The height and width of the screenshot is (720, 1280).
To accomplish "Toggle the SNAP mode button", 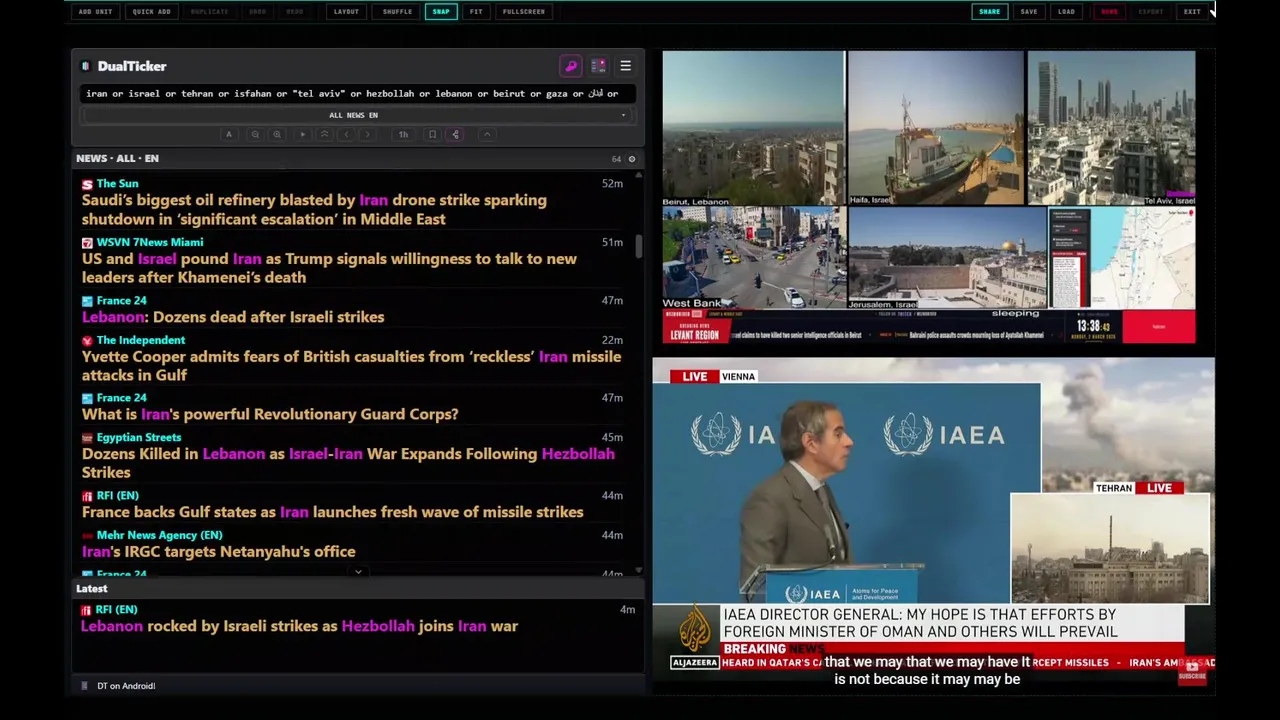I will coord(440,11).
